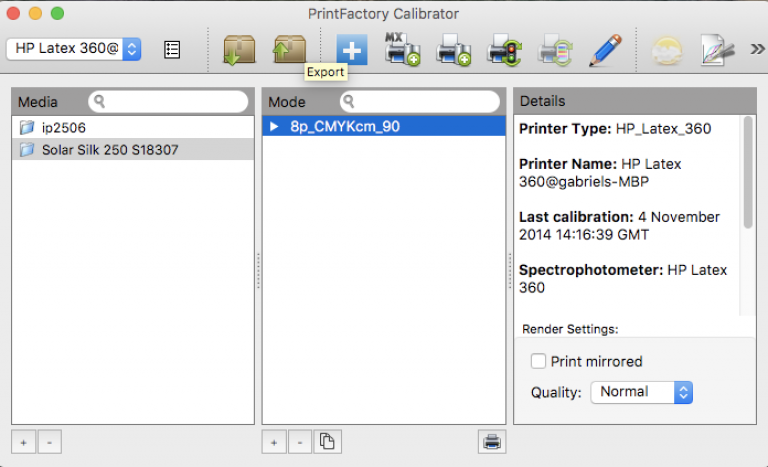768x467 pixels.
Task: Select the Solar Silk 250 S18307 media
Action: click(133, 149)
